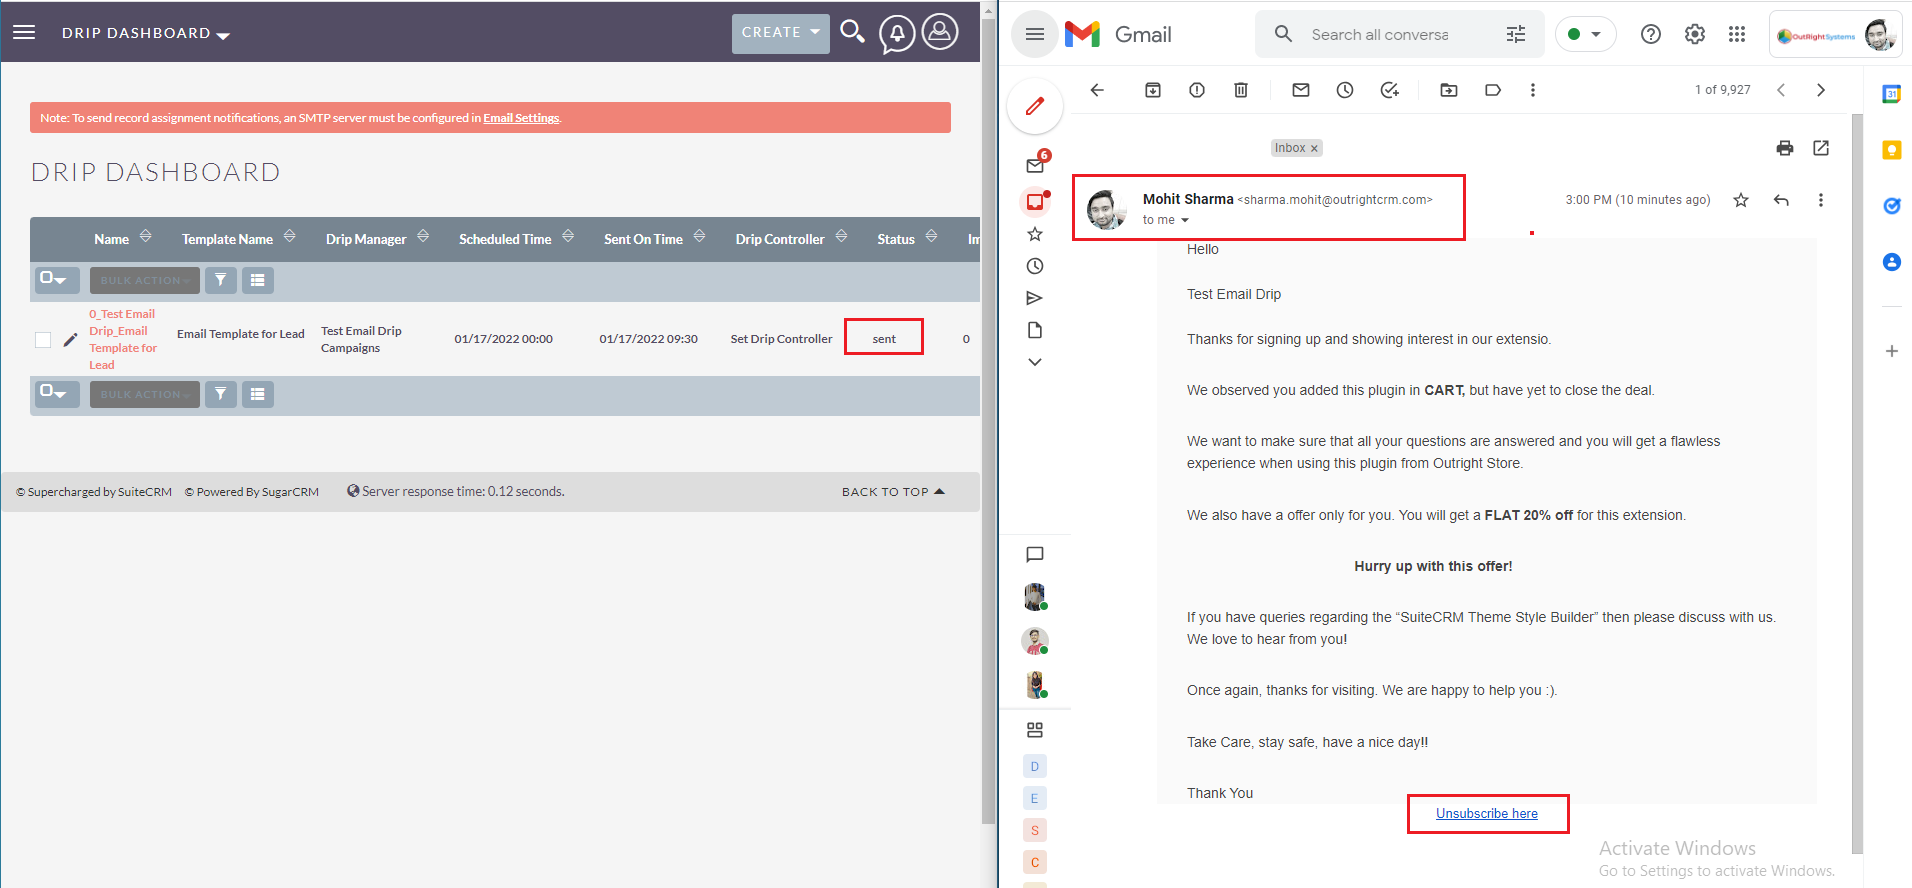Open Gmail main menu hamburger
The image size is (1912, 888).
coord(1035,34)
